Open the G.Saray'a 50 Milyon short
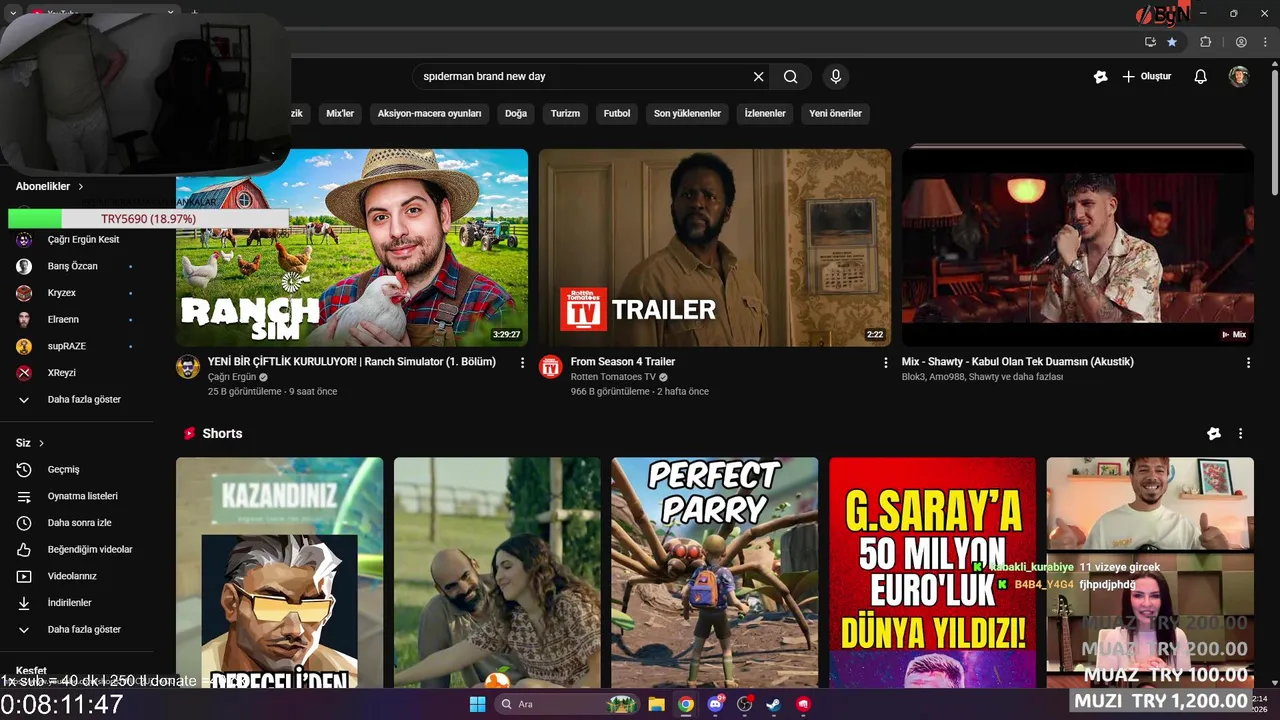This screenshot has height=720, width=1280. [x=933, y=573]
